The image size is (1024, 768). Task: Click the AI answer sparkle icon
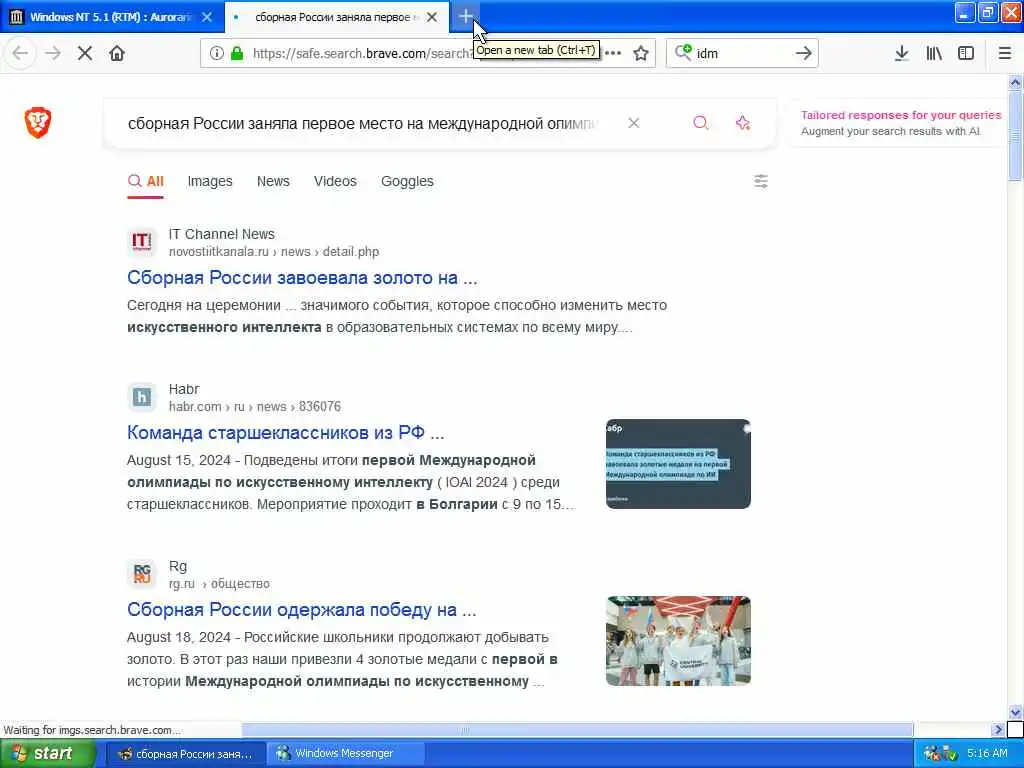[x=743, y=123]
